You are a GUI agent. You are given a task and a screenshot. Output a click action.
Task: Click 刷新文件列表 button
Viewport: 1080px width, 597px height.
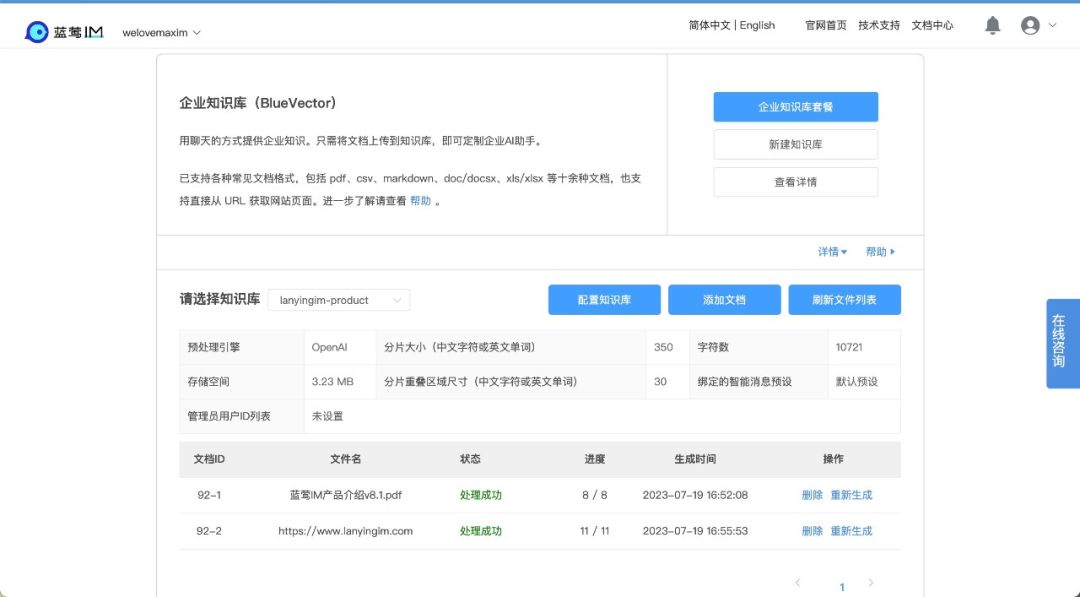point(844,300)
